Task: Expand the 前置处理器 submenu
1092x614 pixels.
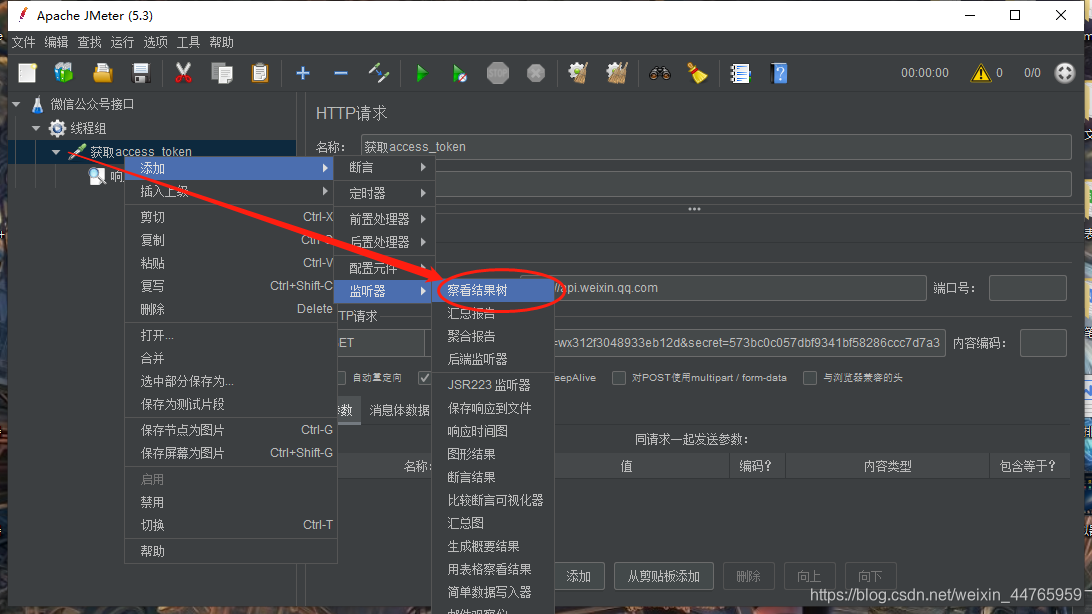Action: click(x=384, y=219)
